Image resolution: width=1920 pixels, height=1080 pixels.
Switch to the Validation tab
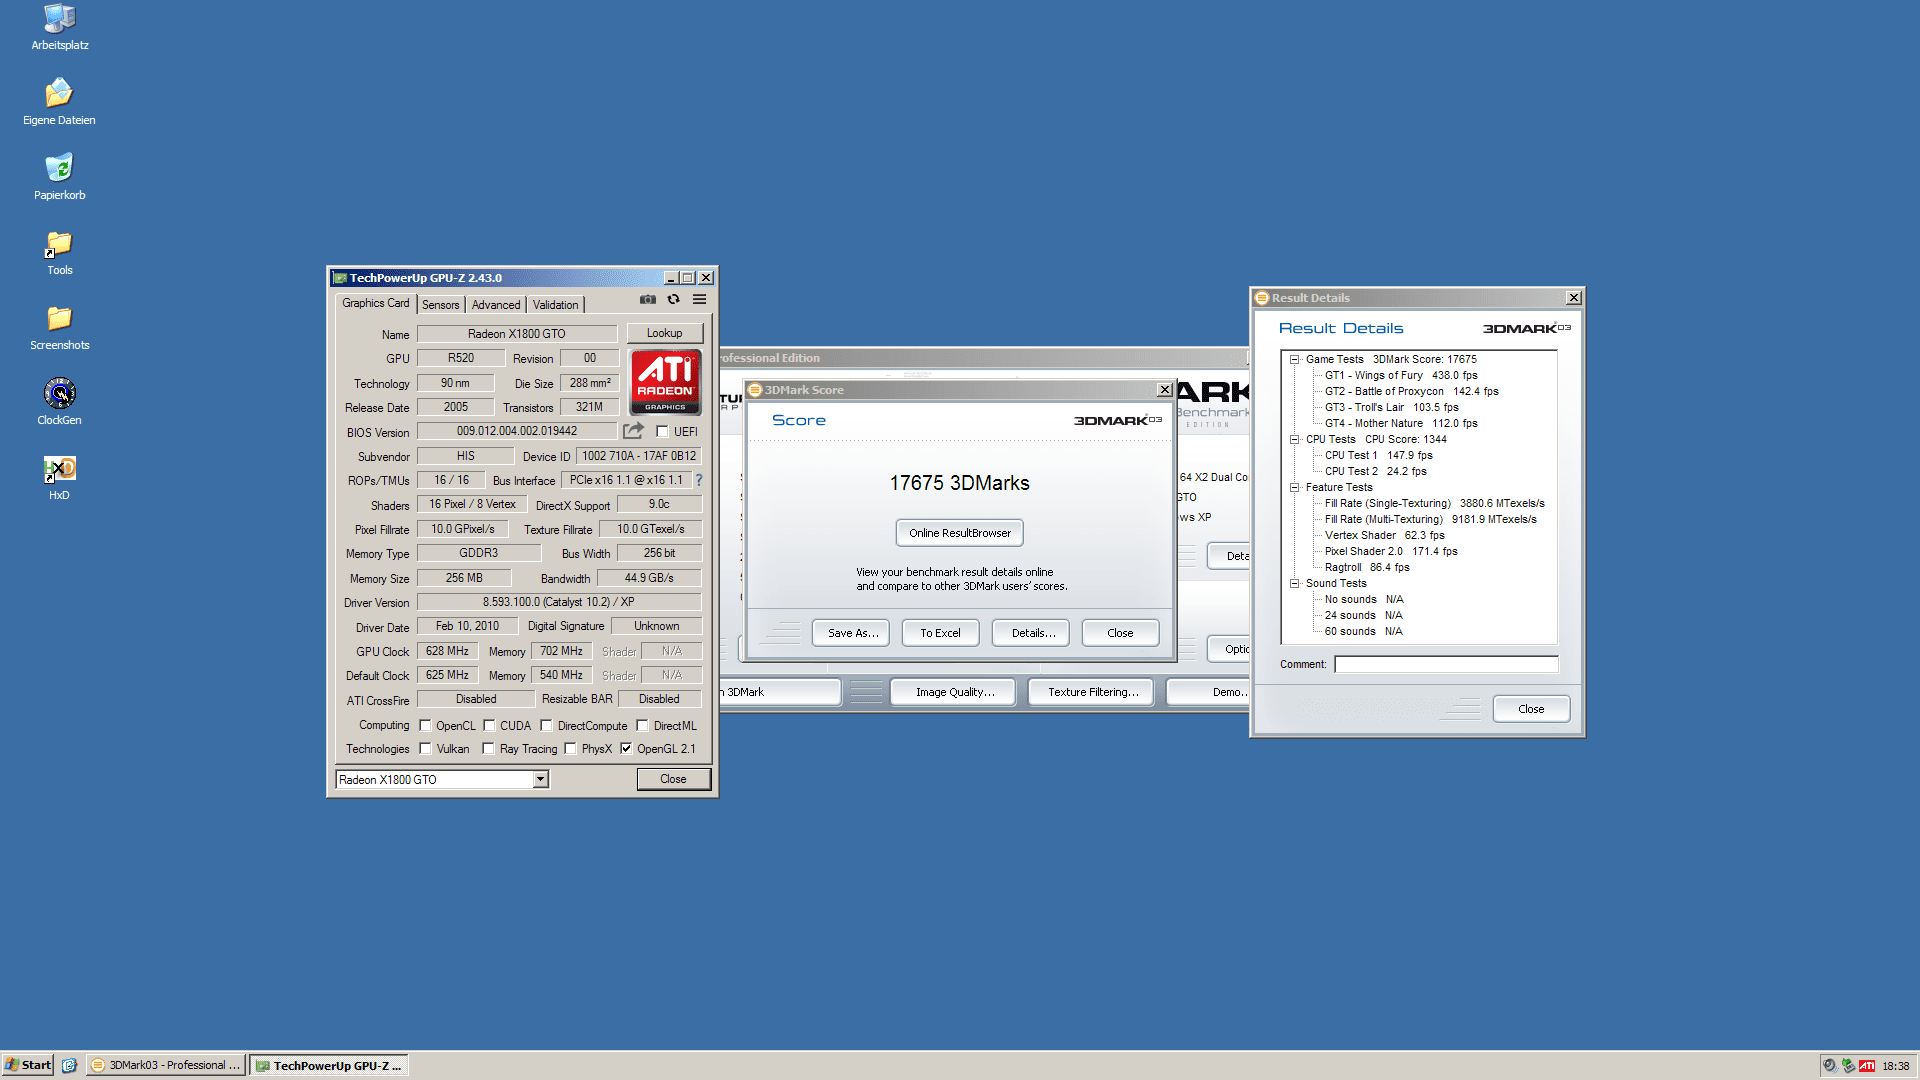(x=555, y=305)
